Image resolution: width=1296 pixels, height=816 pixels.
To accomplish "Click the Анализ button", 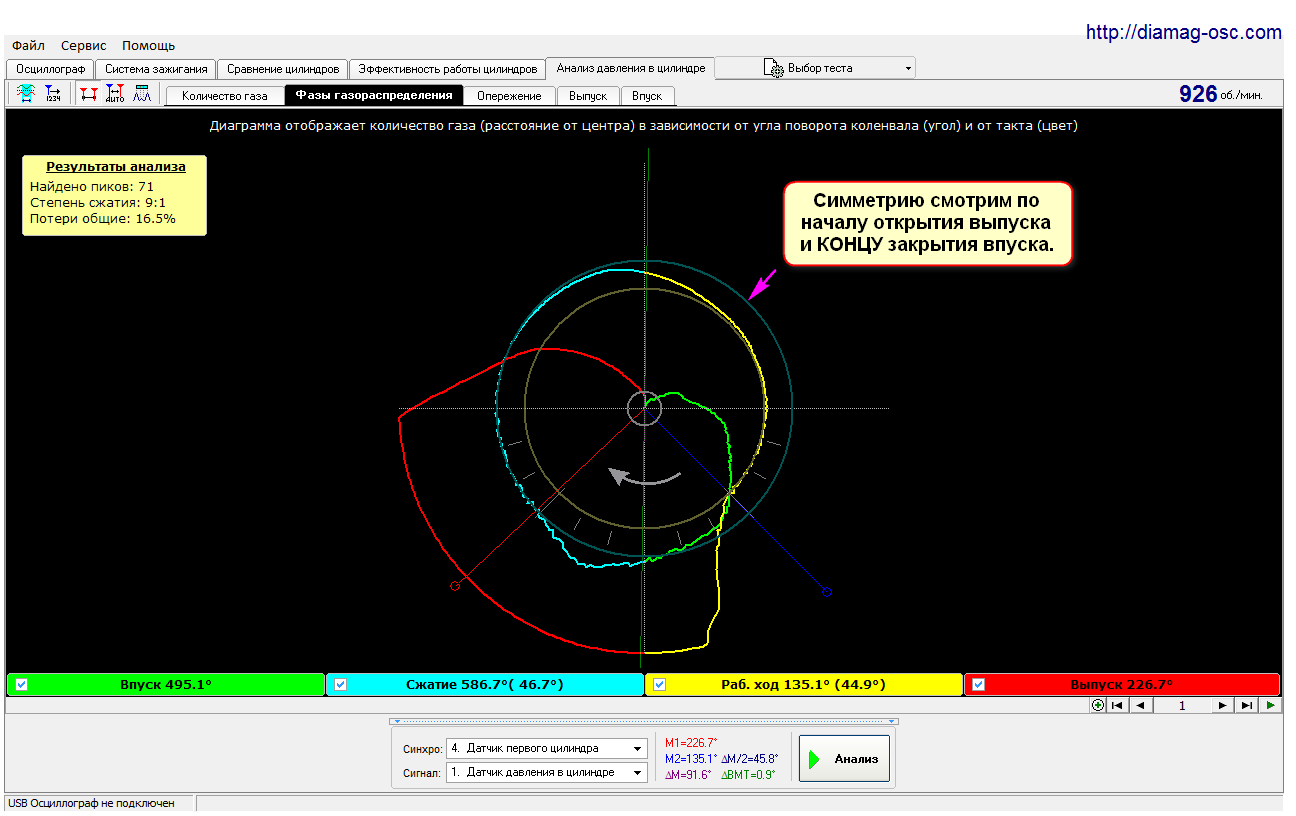I will point(844,759).
